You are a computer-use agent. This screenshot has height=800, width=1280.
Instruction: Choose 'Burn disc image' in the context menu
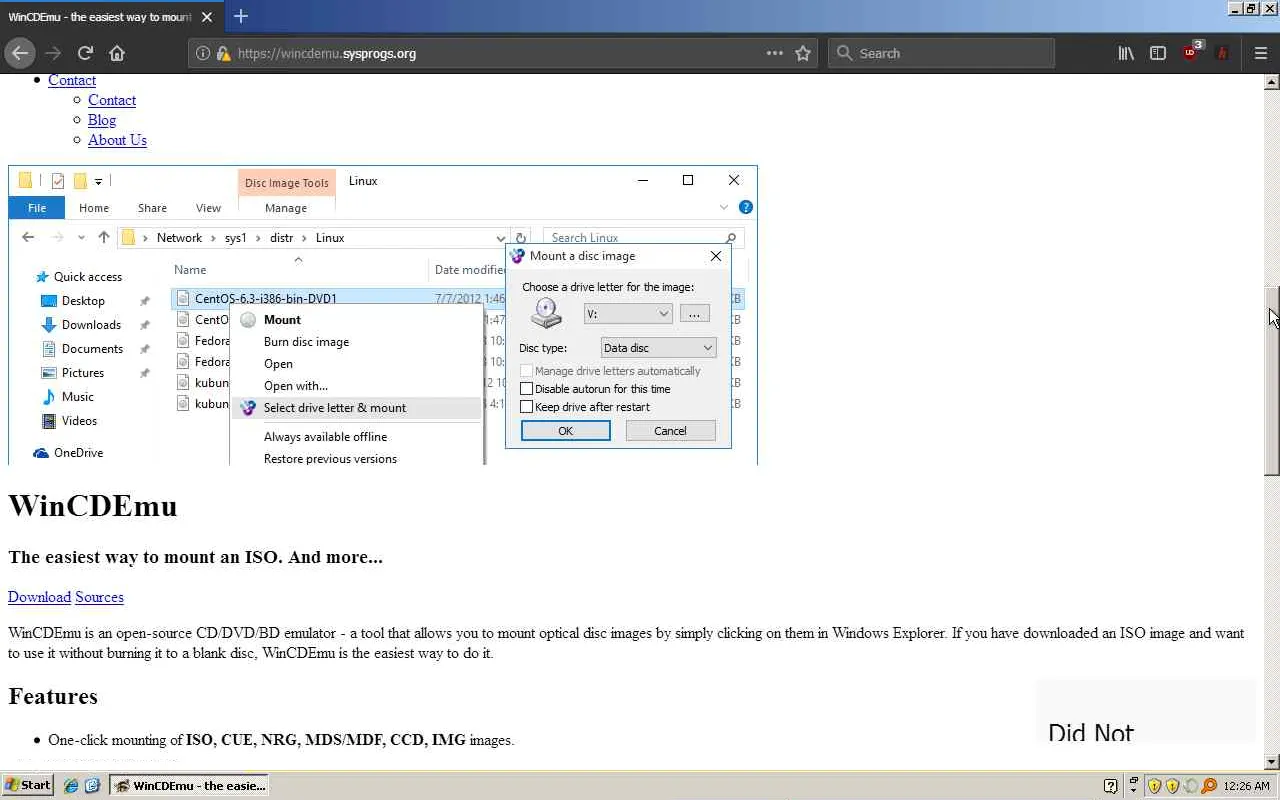click(306, 342)
